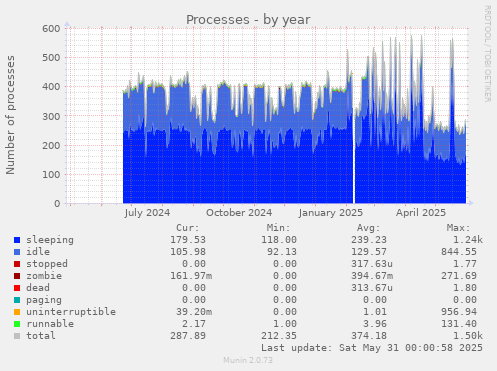
Task: Click the green runnable legend swatch
Action: pyautogui.click(x=17, y=324)
